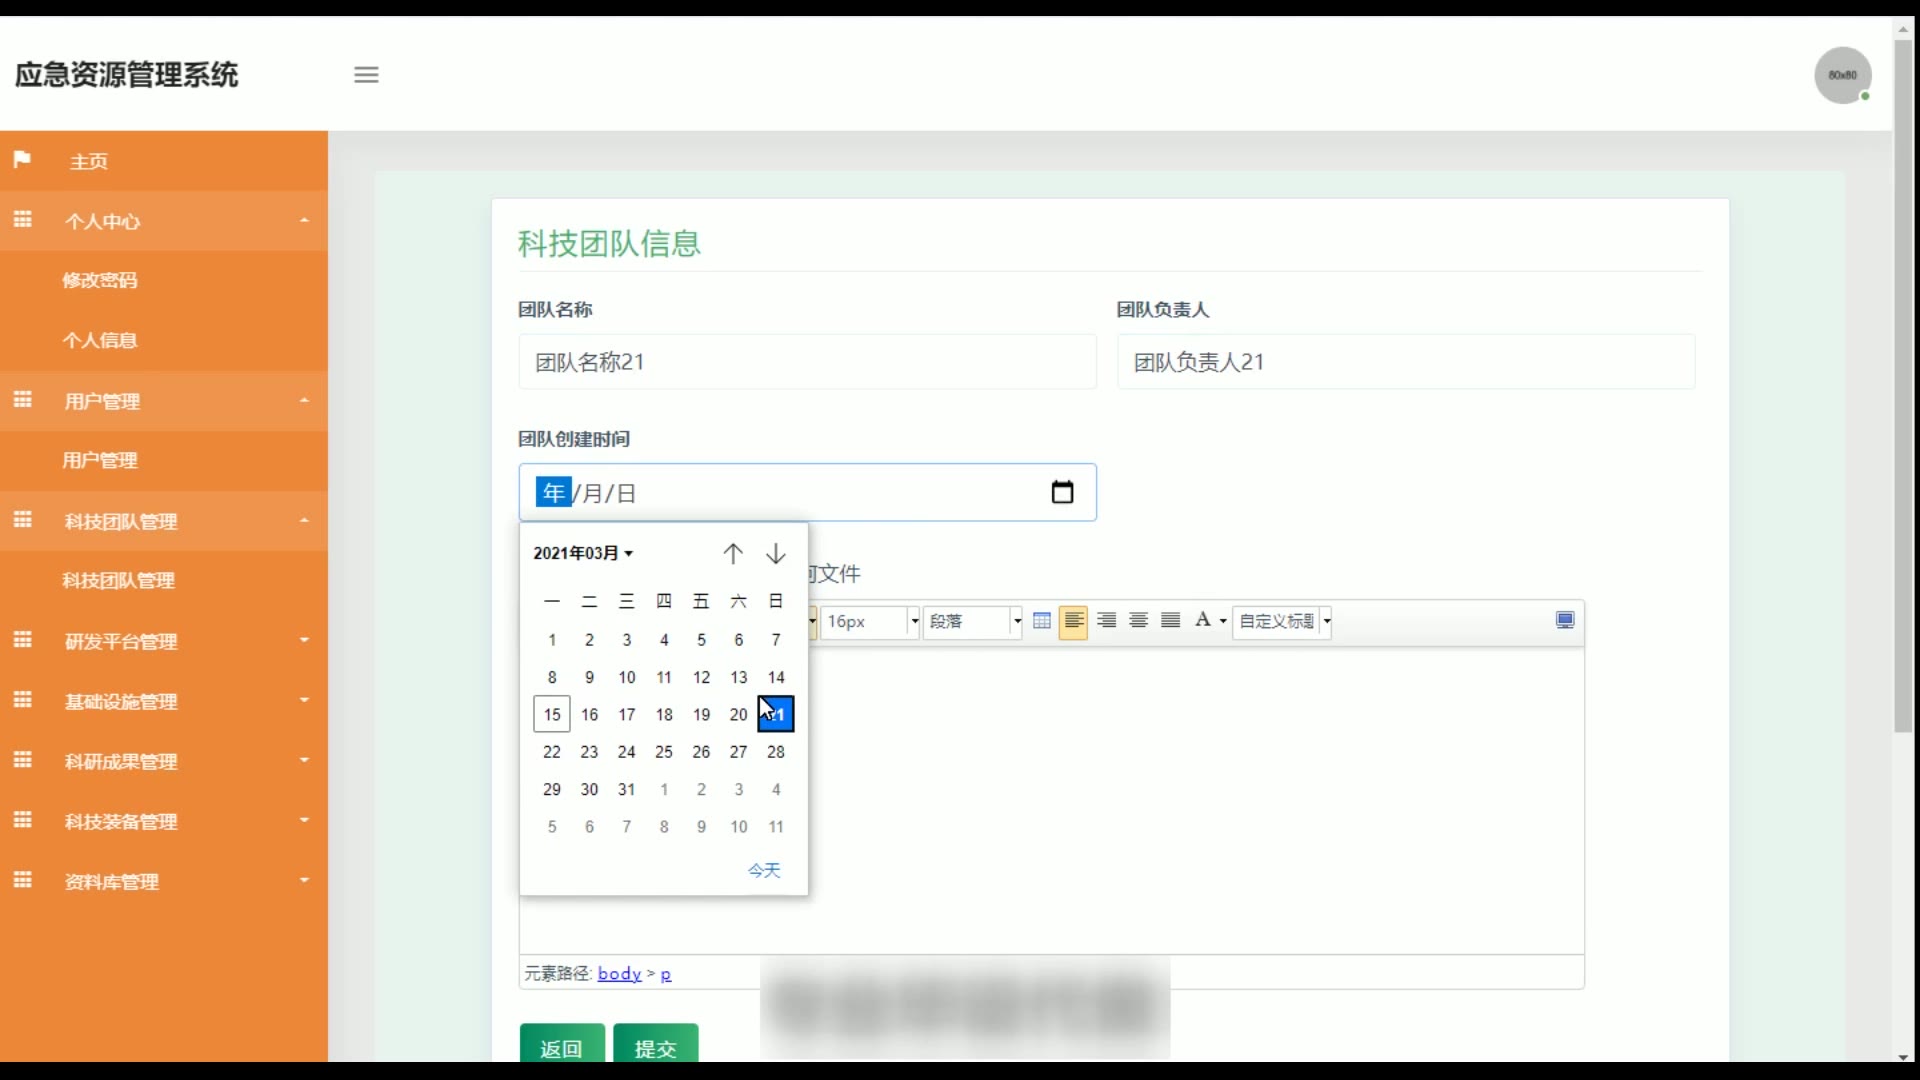
Task: Select day 25 in the calendar
Action: tap(664, 752)
